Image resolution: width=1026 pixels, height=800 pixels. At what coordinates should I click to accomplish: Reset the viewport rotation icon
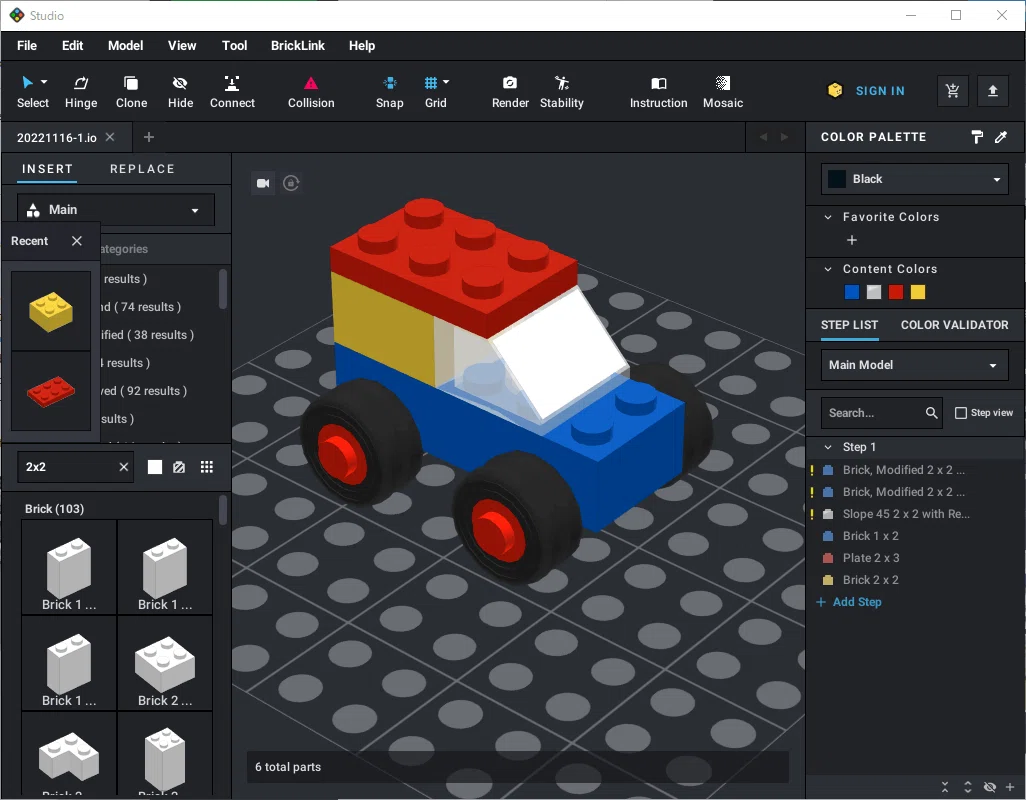pos(291,183)
